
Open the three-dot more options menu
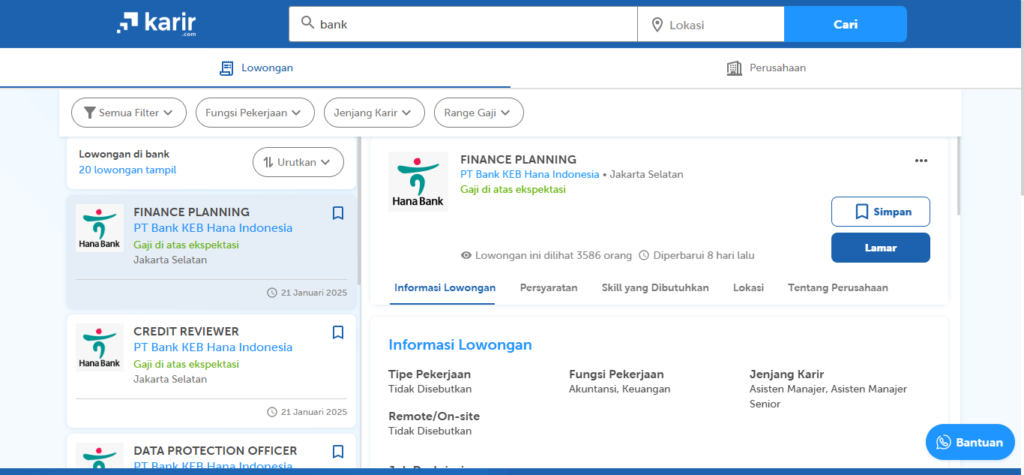pos(921,161)
